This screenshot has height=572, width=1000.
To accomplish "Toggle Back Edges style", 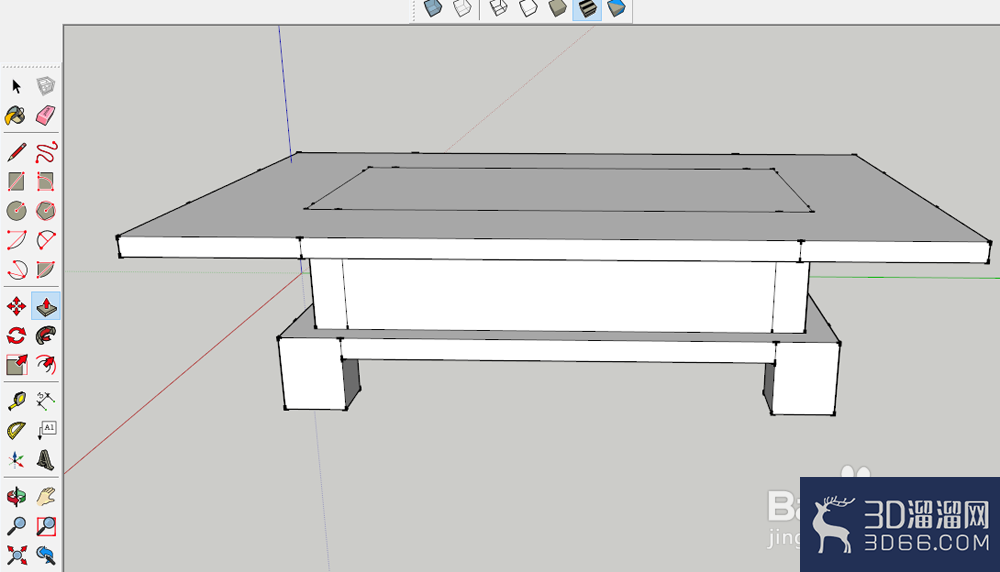I will pos(462,8).
